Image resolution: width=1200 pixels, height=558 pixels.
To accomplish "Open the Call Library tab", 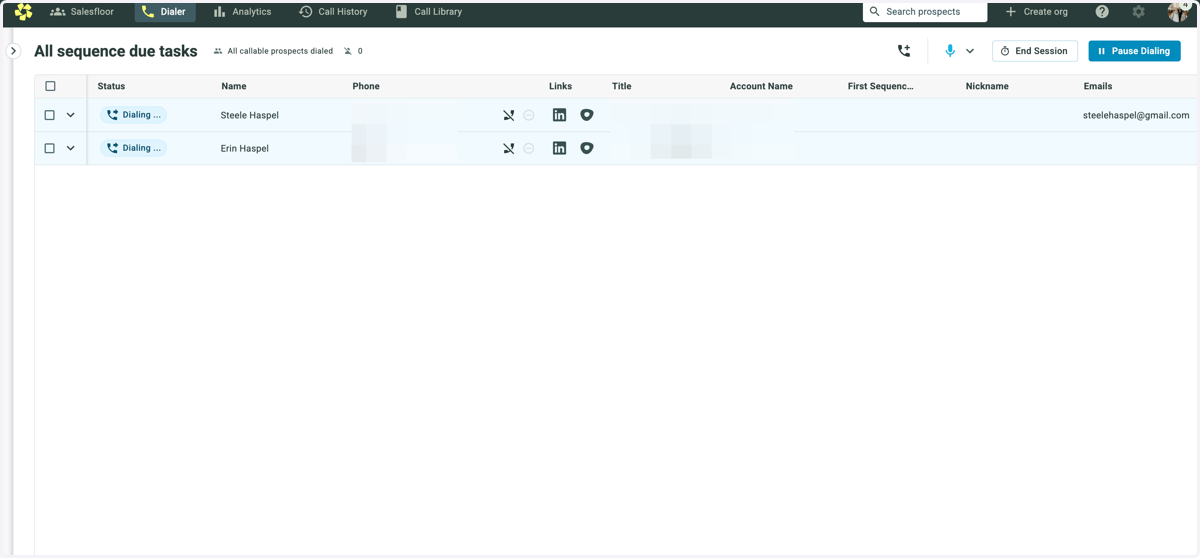I will coord(429,12).
